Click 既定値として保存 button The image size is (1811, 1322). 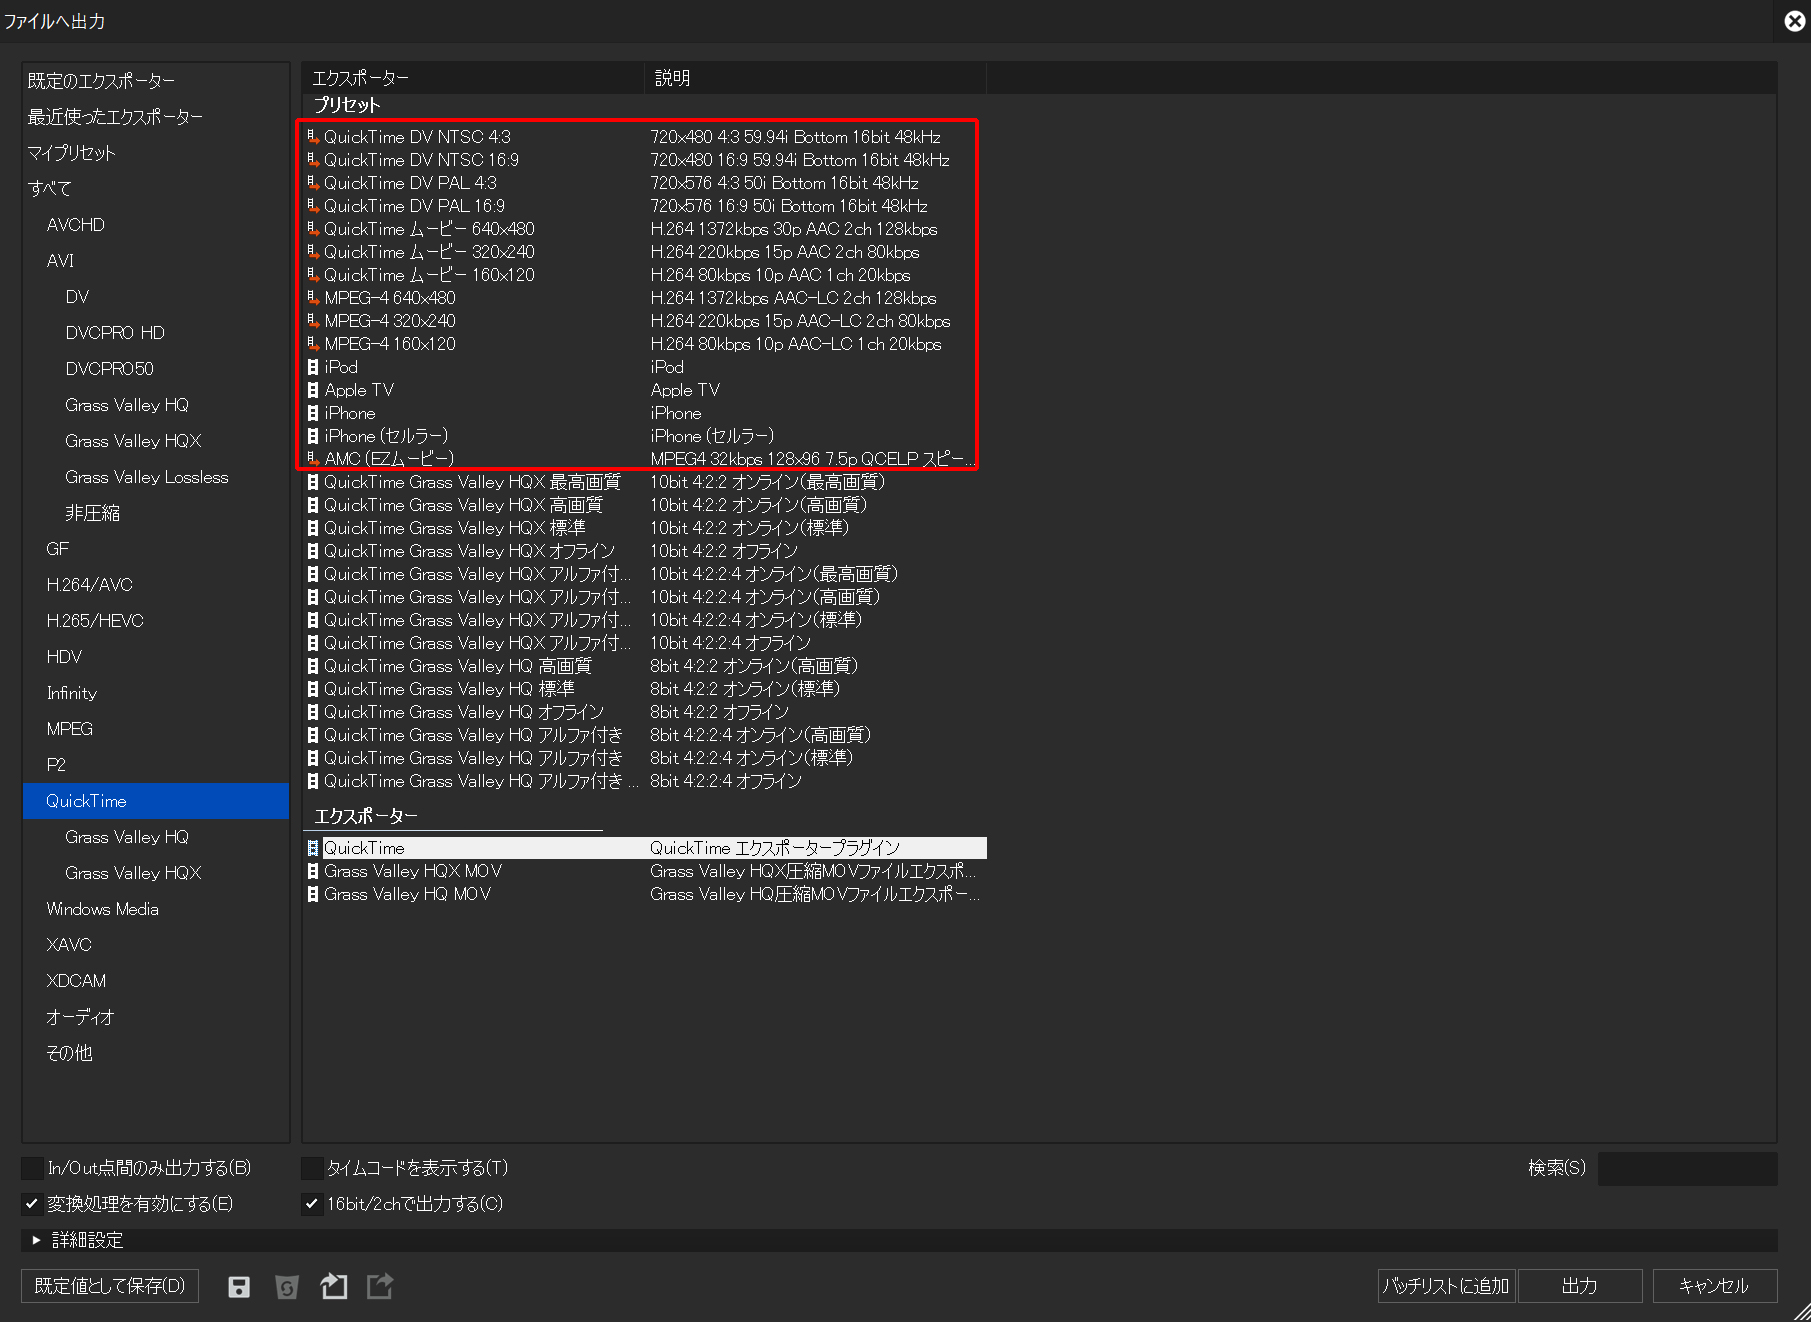[x=110, y=1286]
